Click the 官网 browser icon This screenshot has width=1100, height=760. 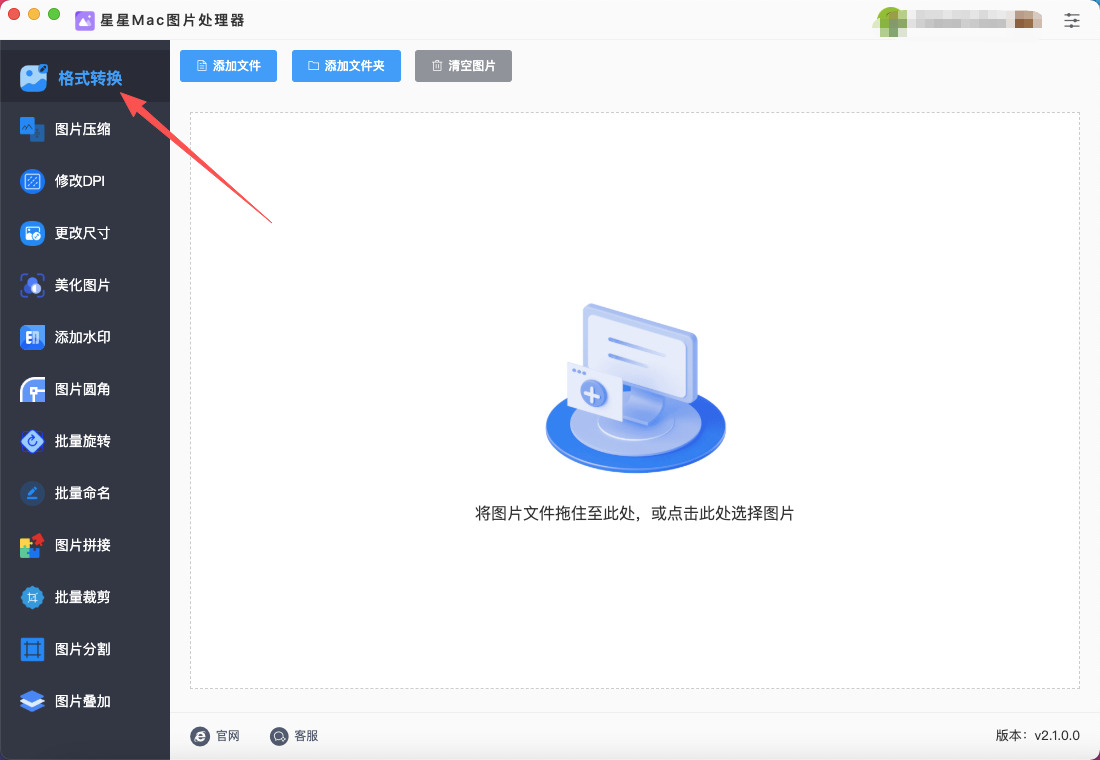pyautogui.click(x=200, y=735)
